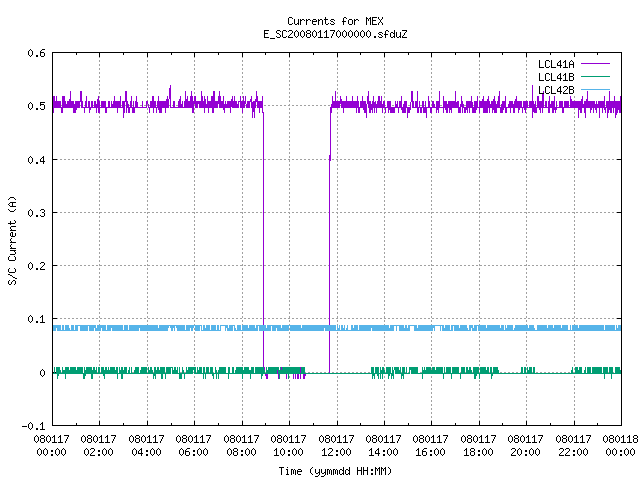
Task: Click the 0.6 y-axis tick label
Action: coord(36,53)
